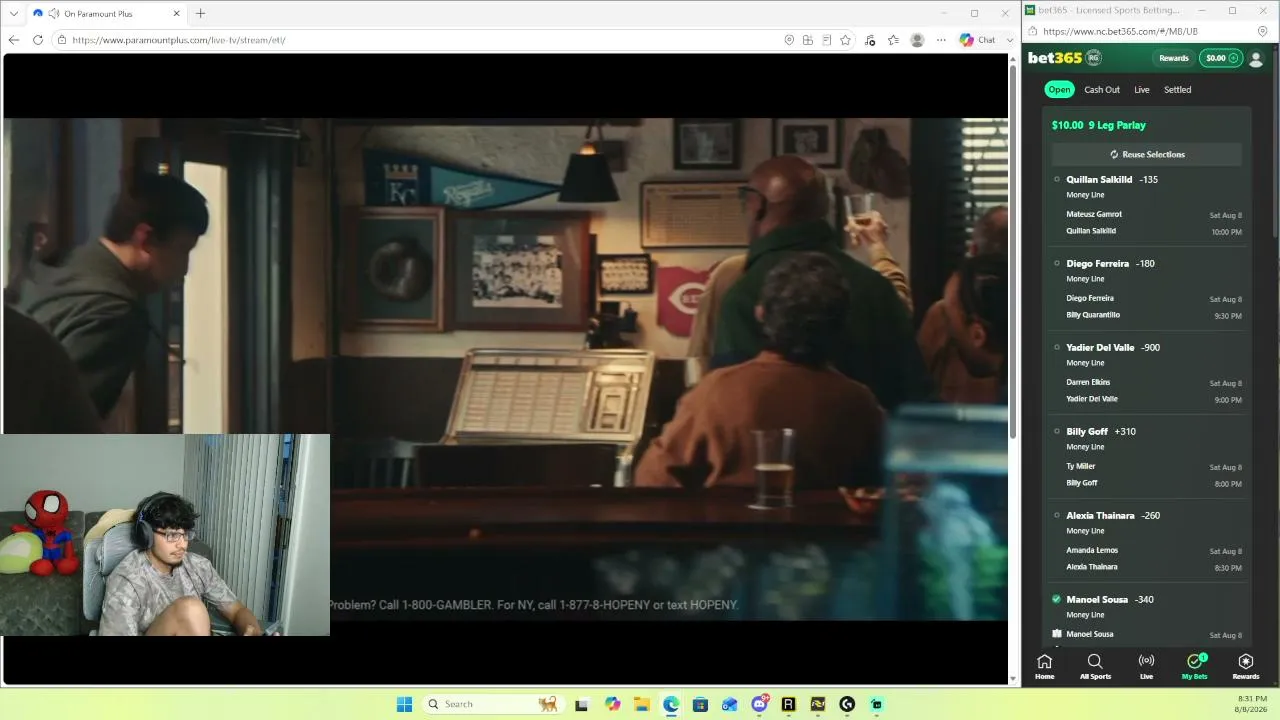Open a new browser tab with the plus button
Image resolution: width=1280 pixels, height=720 pixels.
(x=201, y=14)
